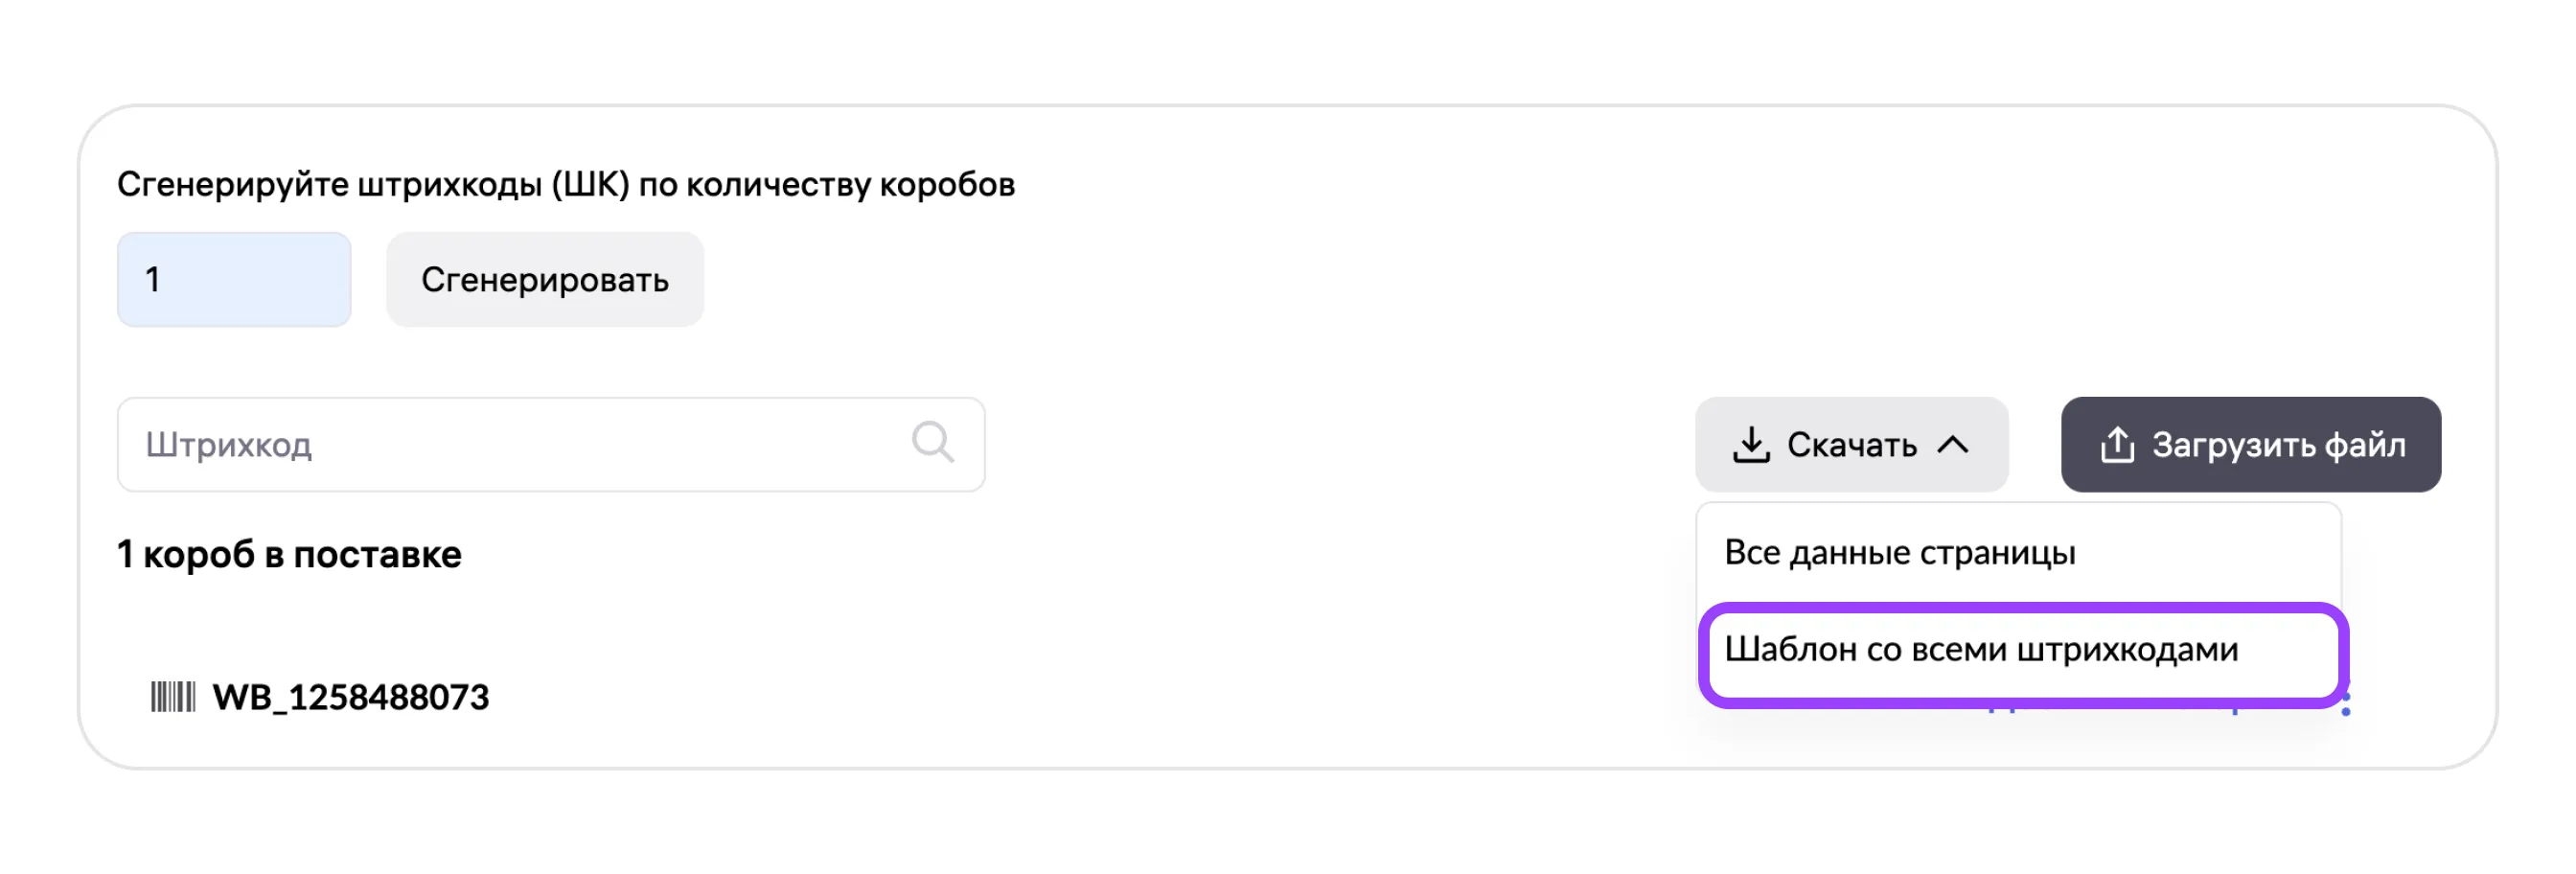The height and width of the screenshot is (874, 2576).
Task: Click the Штрихкод placeholder text
Action: click(x=229, y=445)
